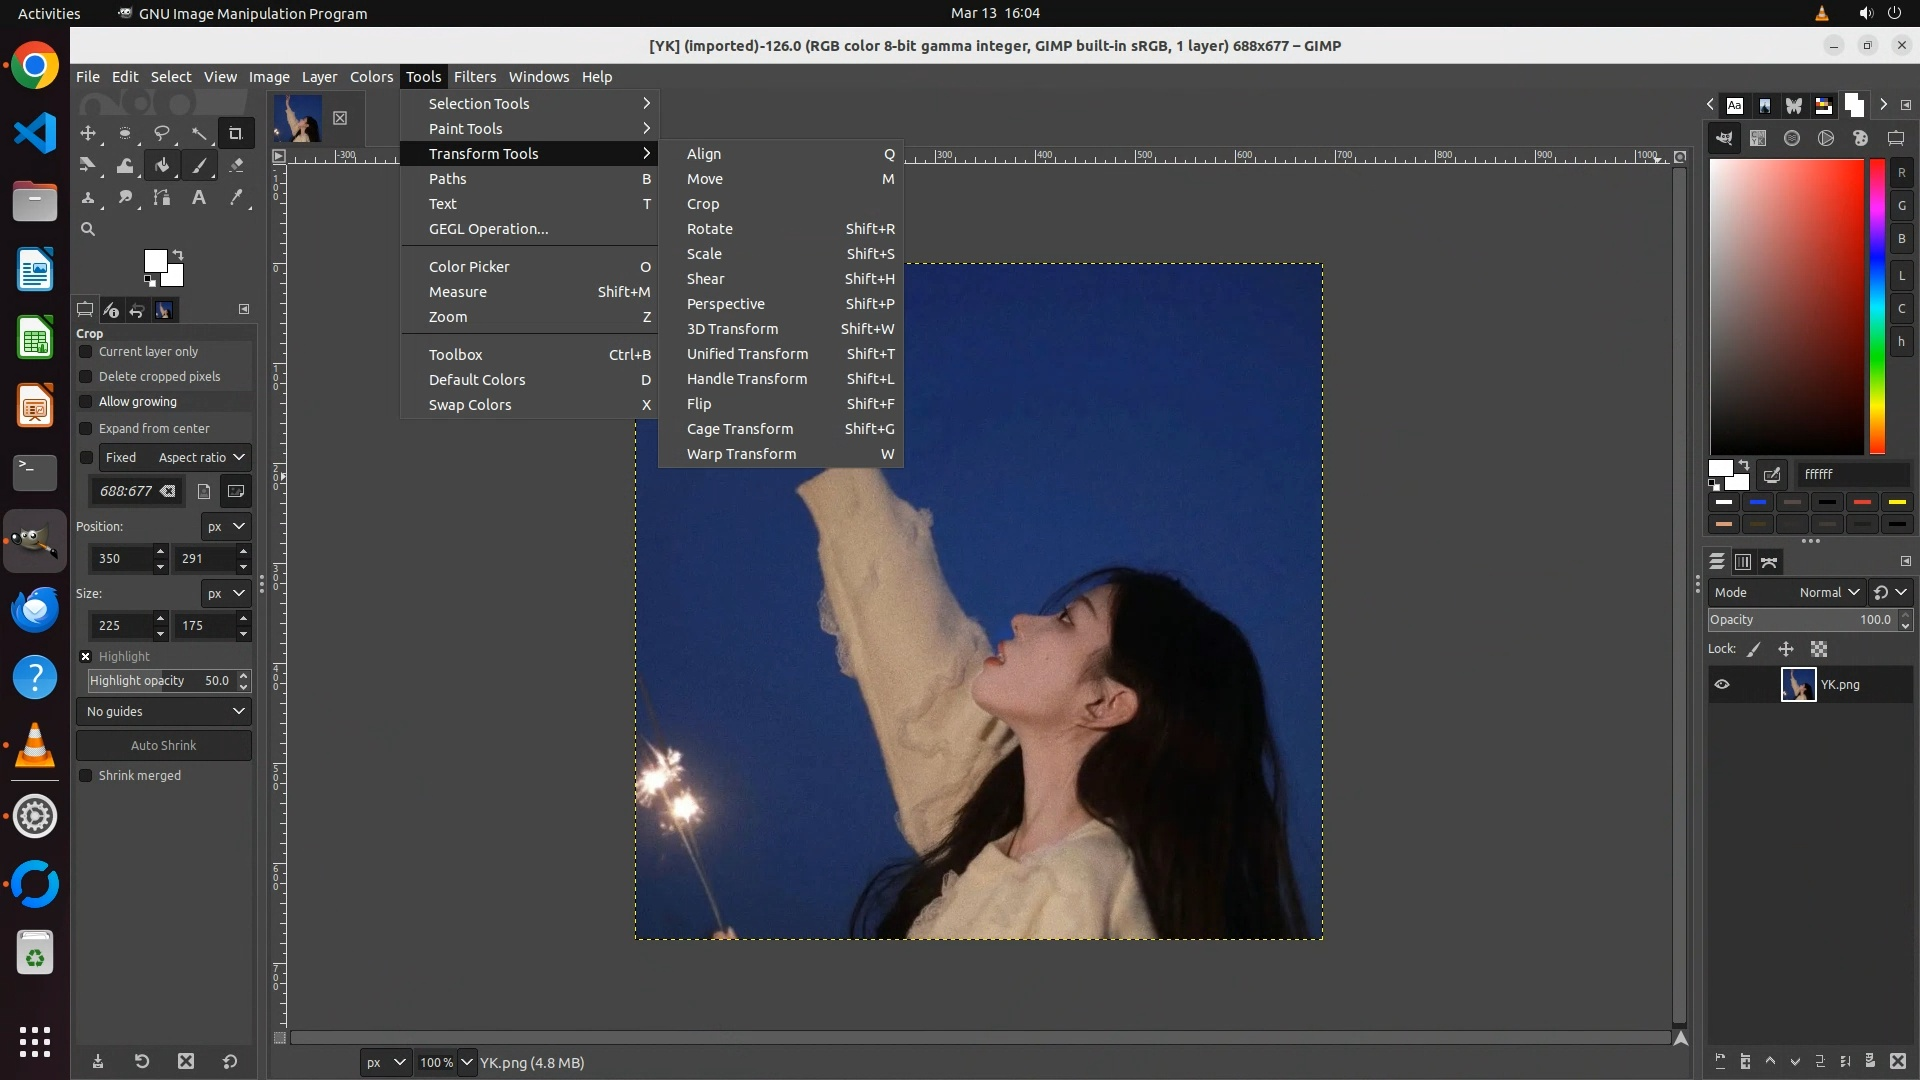Select the Bucket Fill tool
The height and width of the screenshot is (1080, 1920).
coord(162,166)
